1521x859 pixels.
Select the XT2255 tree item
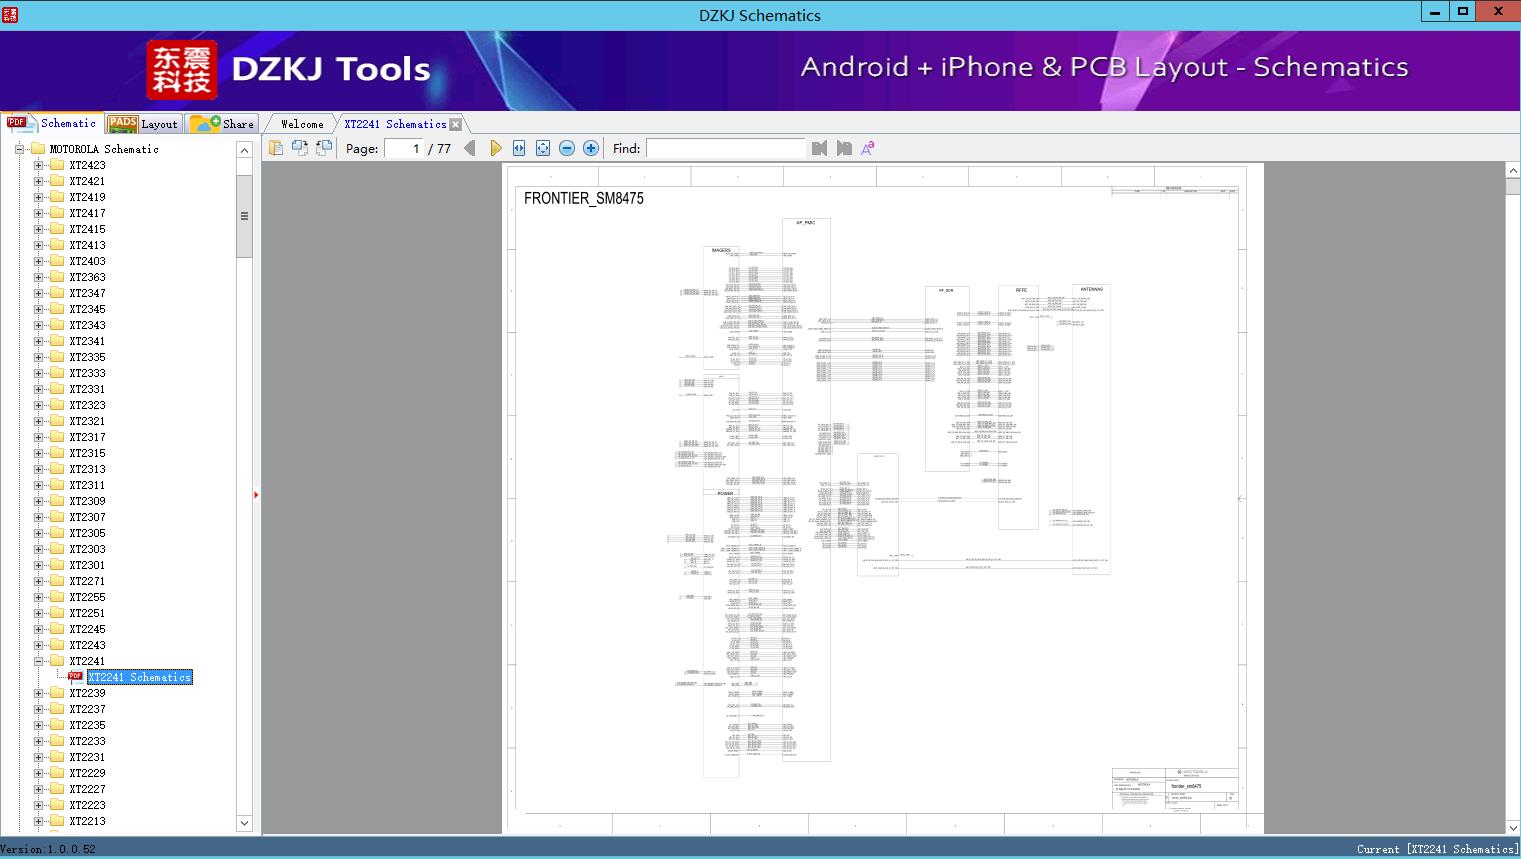point(87,597)
